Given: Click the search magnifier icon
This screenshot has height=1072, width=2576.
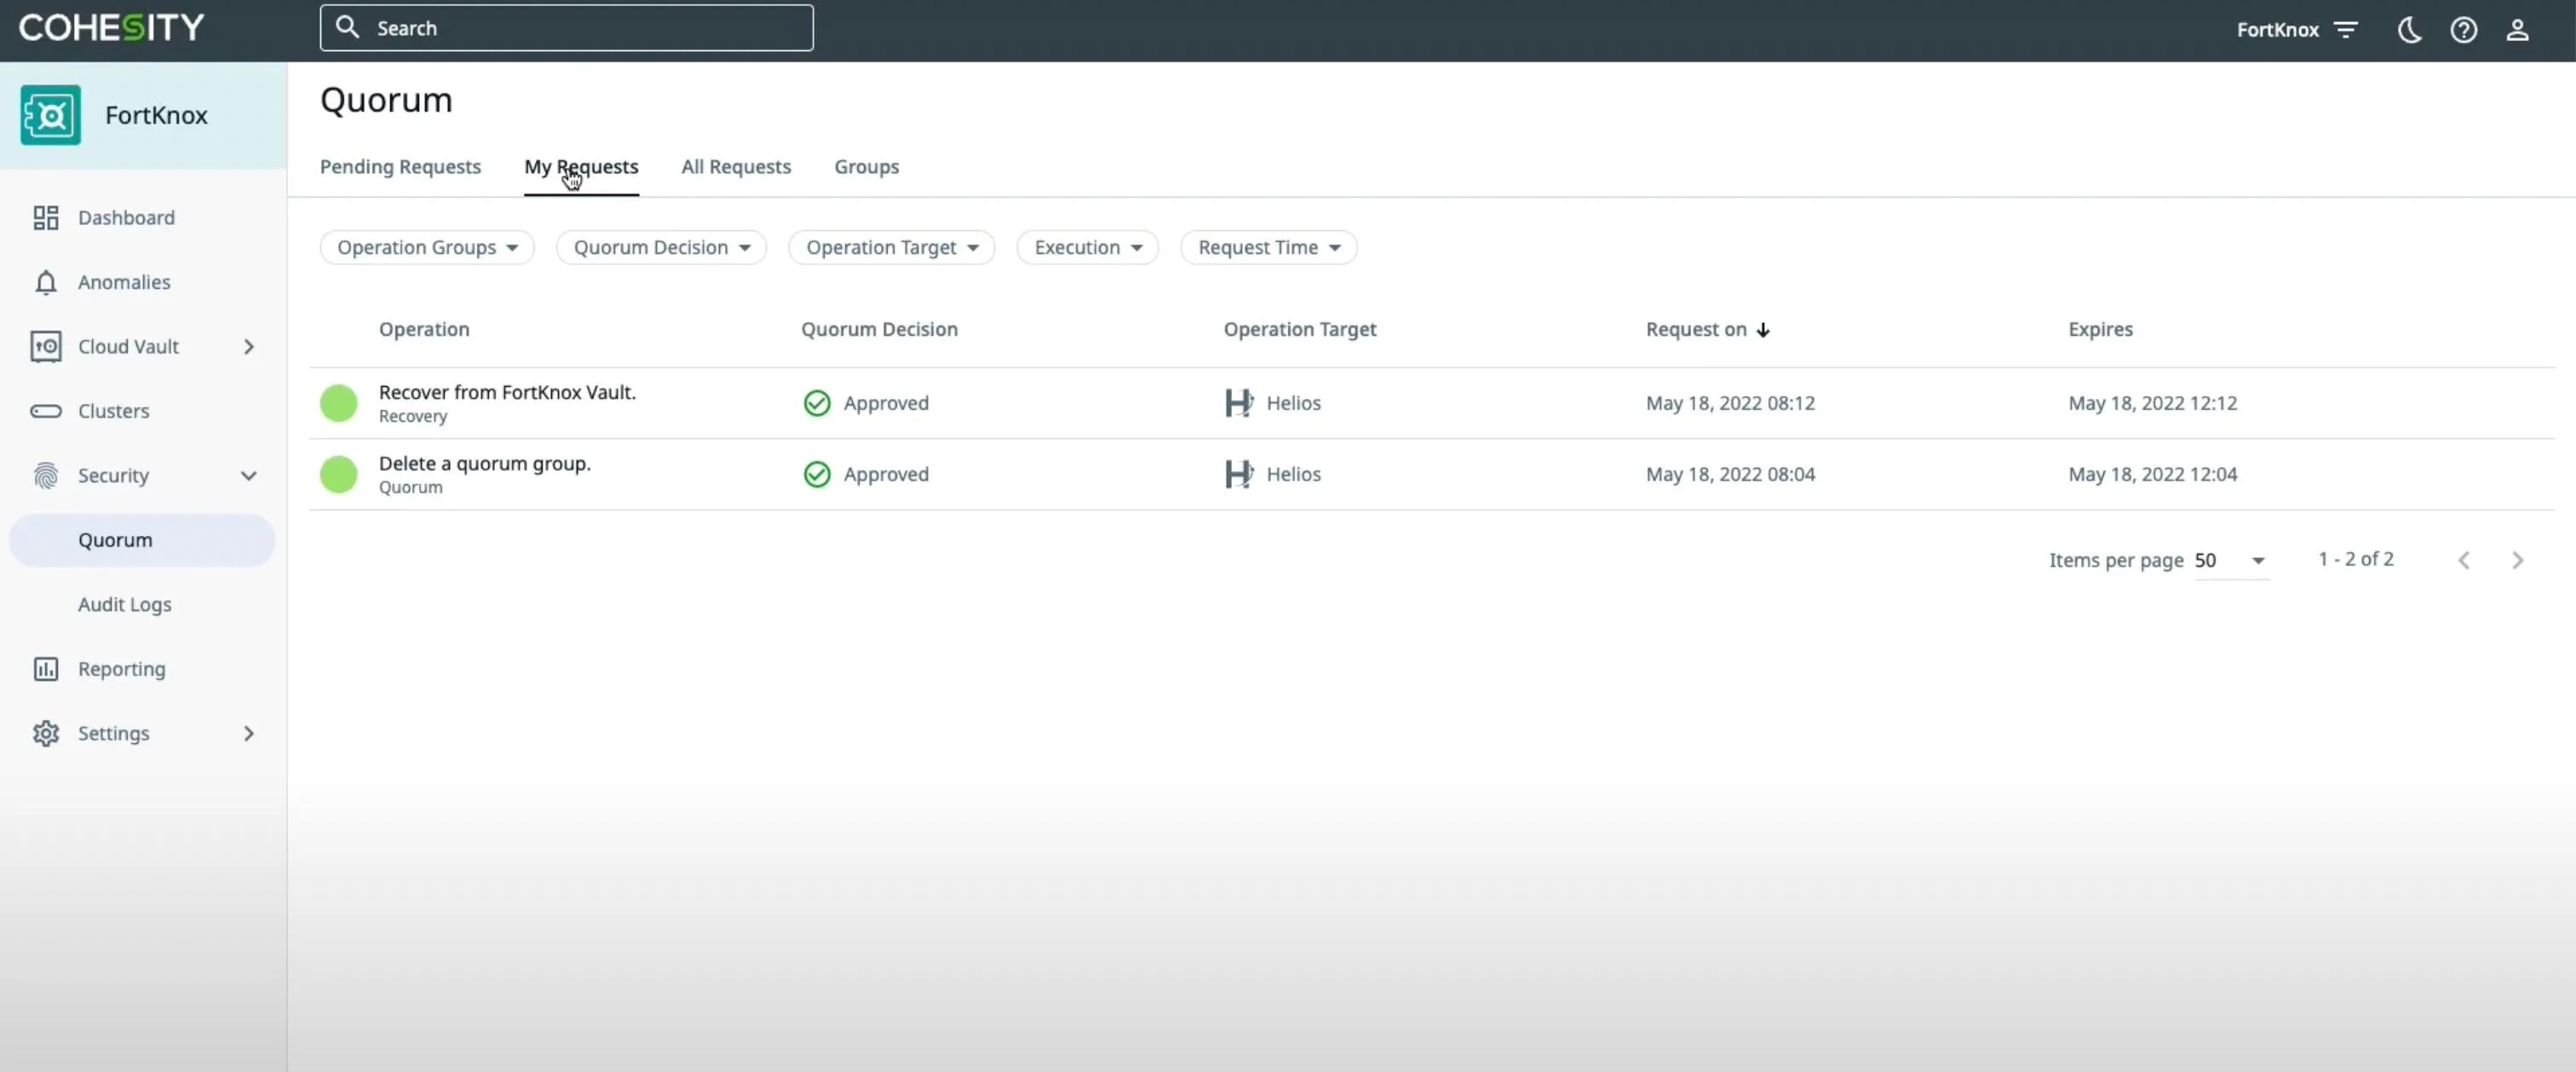Looking at the screenshot, I should tap(347, 27).
